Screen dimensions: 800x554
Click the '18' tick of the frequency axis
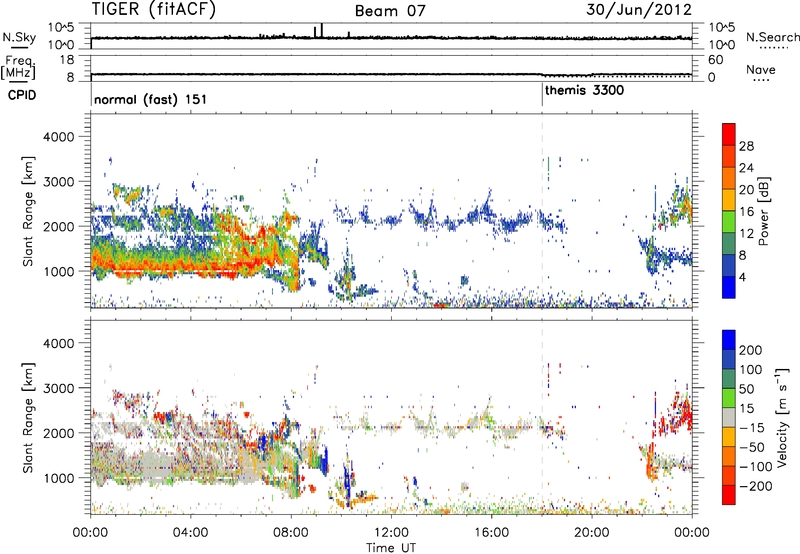point(67,60)
